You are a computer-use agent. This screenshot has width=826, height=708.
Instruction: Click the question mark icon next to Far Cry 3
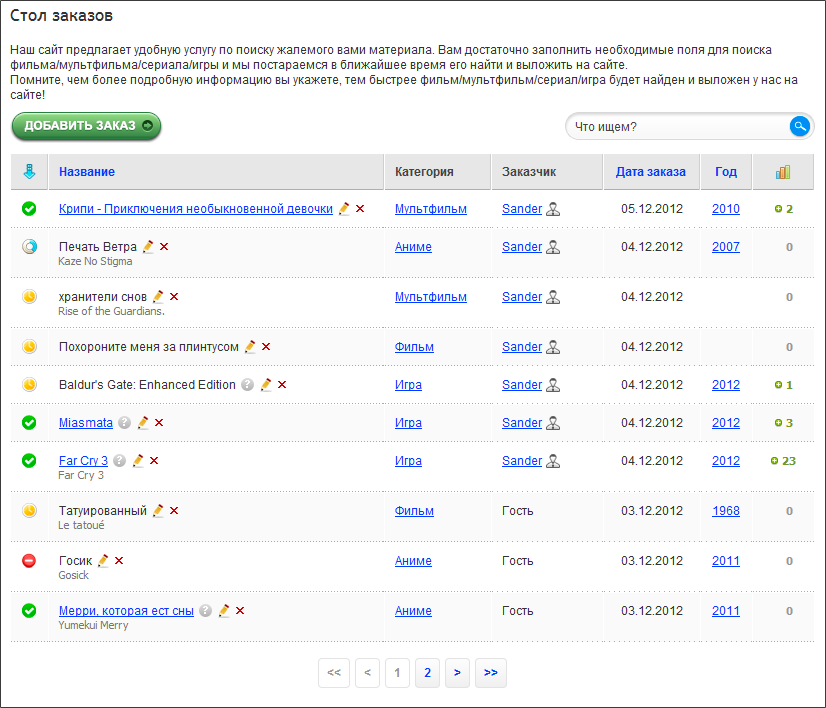(x=119, y=461)
